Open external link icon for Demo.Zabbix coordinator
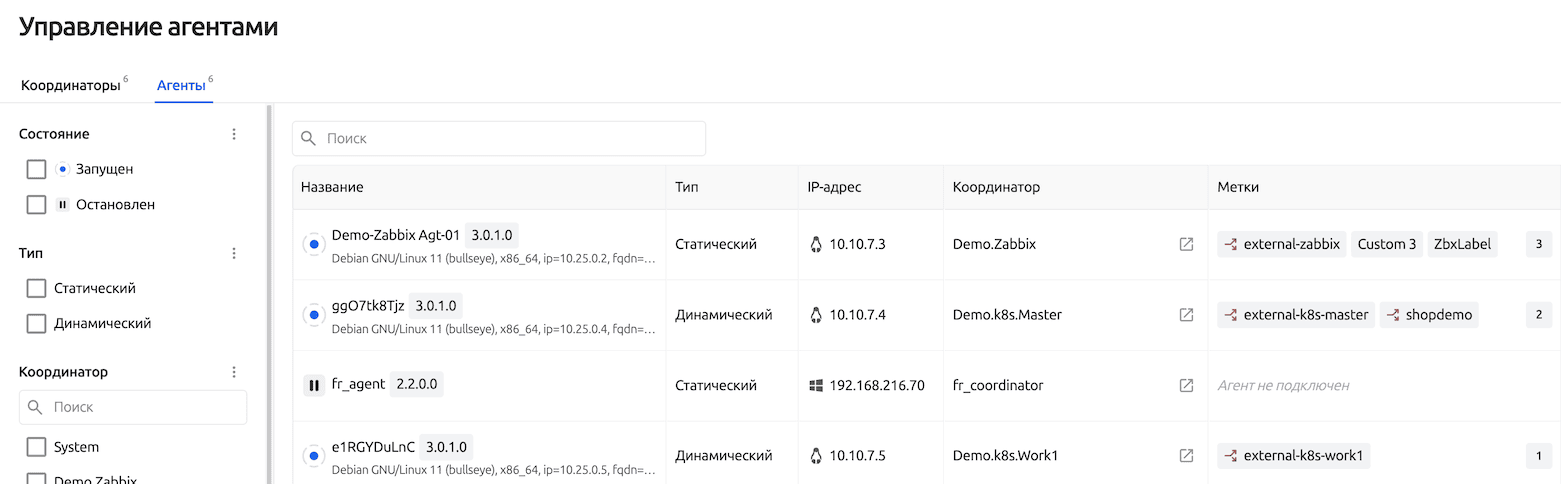 coord(1186,244)
